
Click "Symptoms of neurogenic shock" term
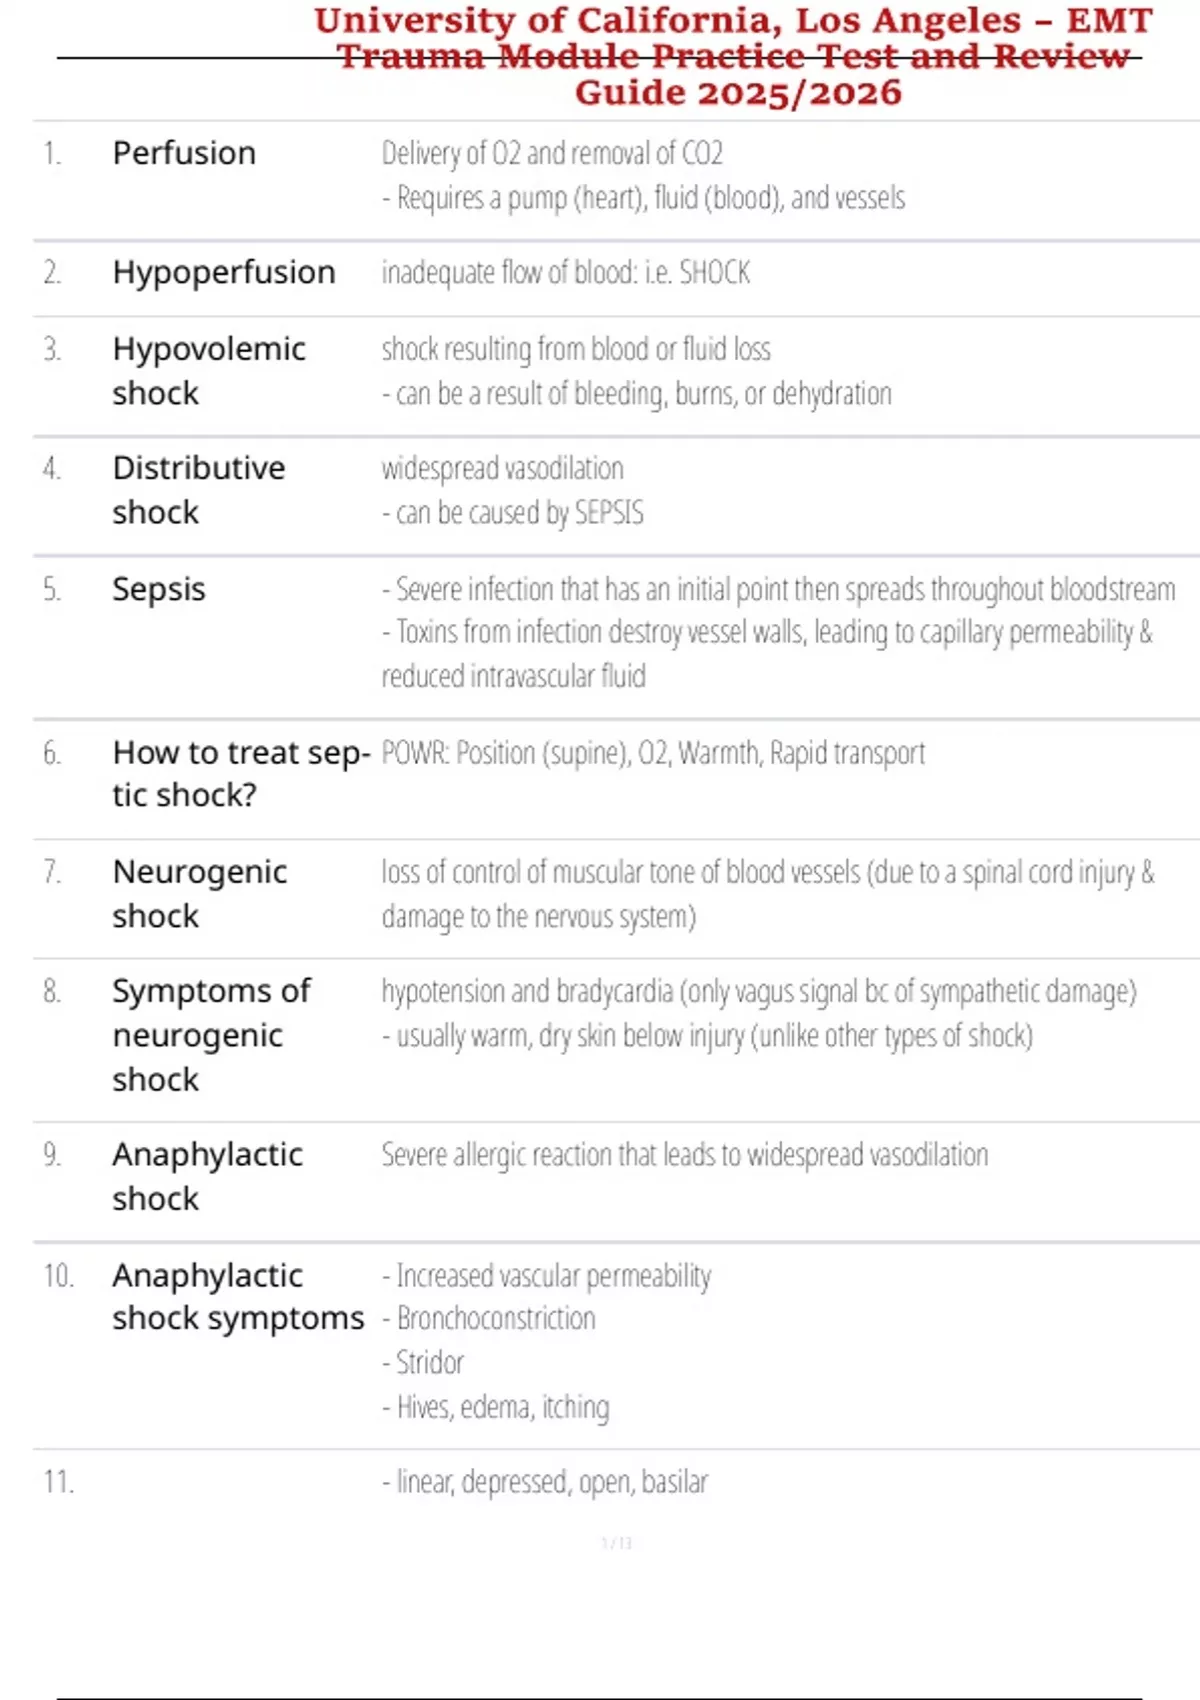tap(211, 1035)
